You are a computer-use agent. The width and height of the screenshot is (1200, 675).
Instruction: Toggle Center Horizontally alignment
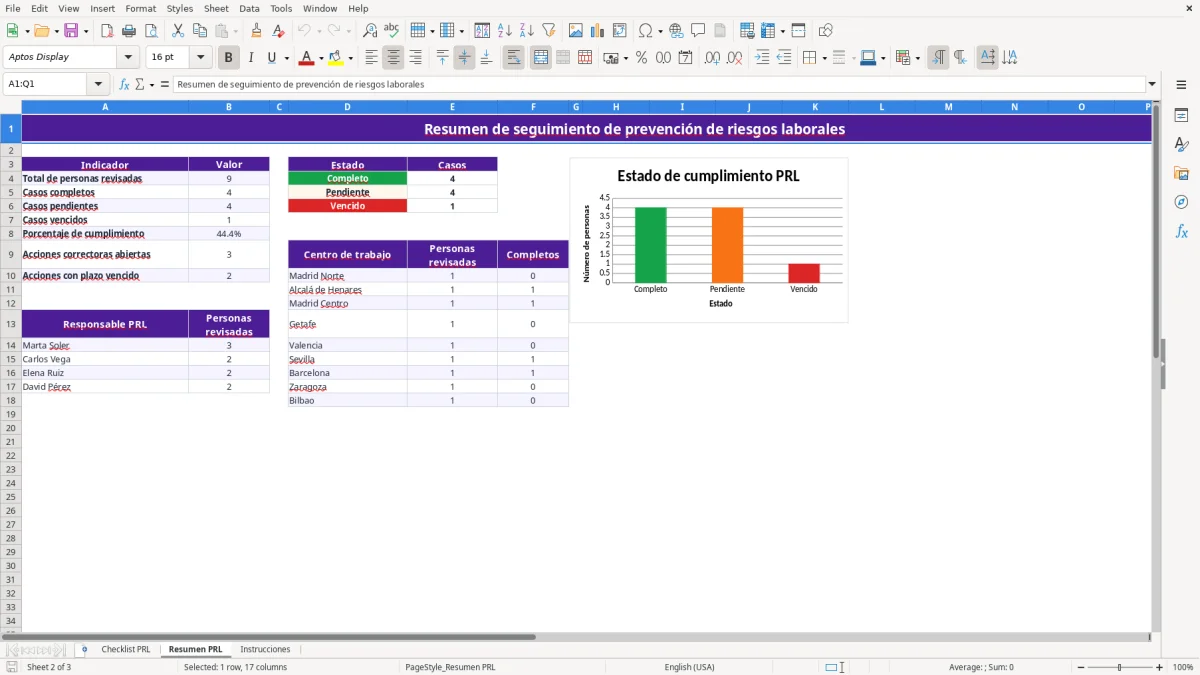[x=394, y=58]
